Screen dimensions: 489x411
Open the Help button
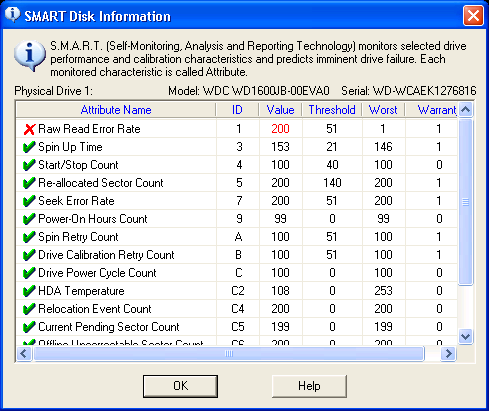pyautogui.click(x=309, y=386)
